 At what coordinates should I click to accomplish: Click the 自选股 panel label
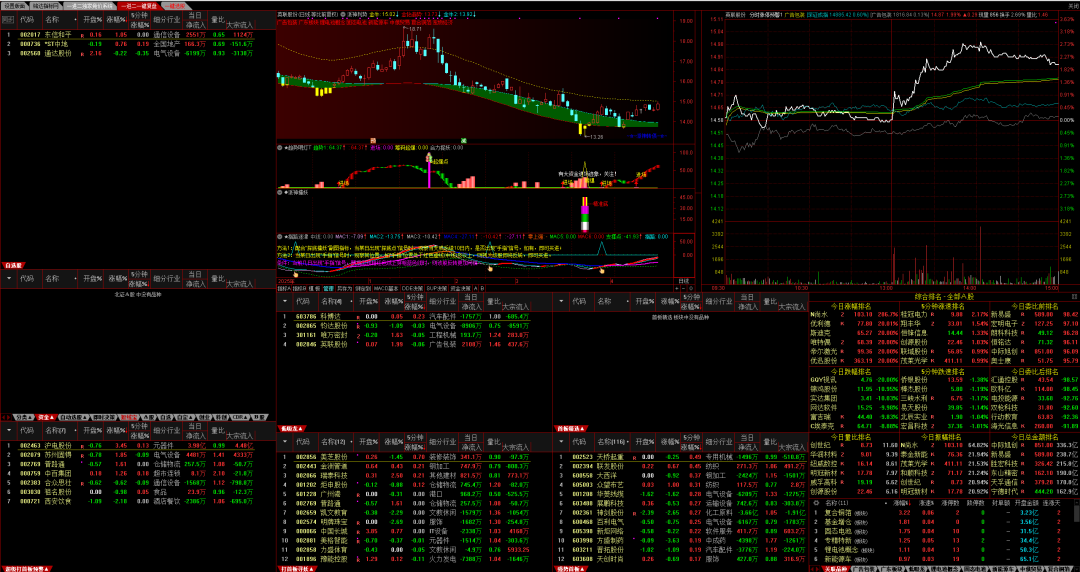pyautogui.click(x=14, y=265)
